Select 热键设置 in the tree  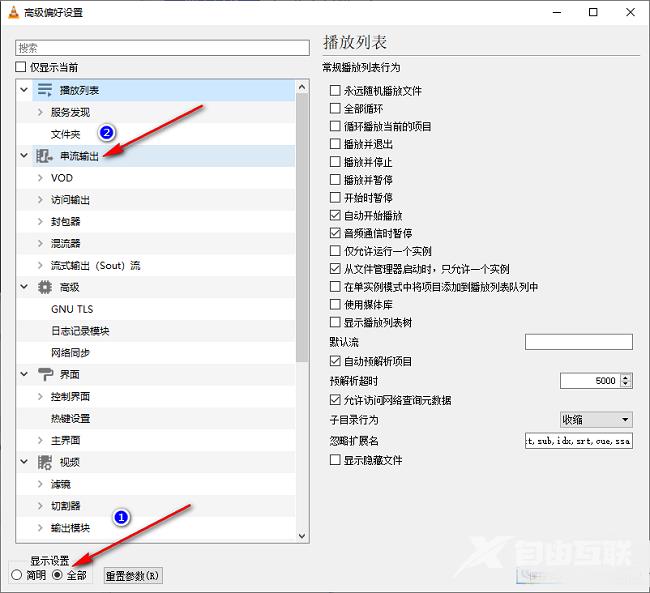pos(70,418)
